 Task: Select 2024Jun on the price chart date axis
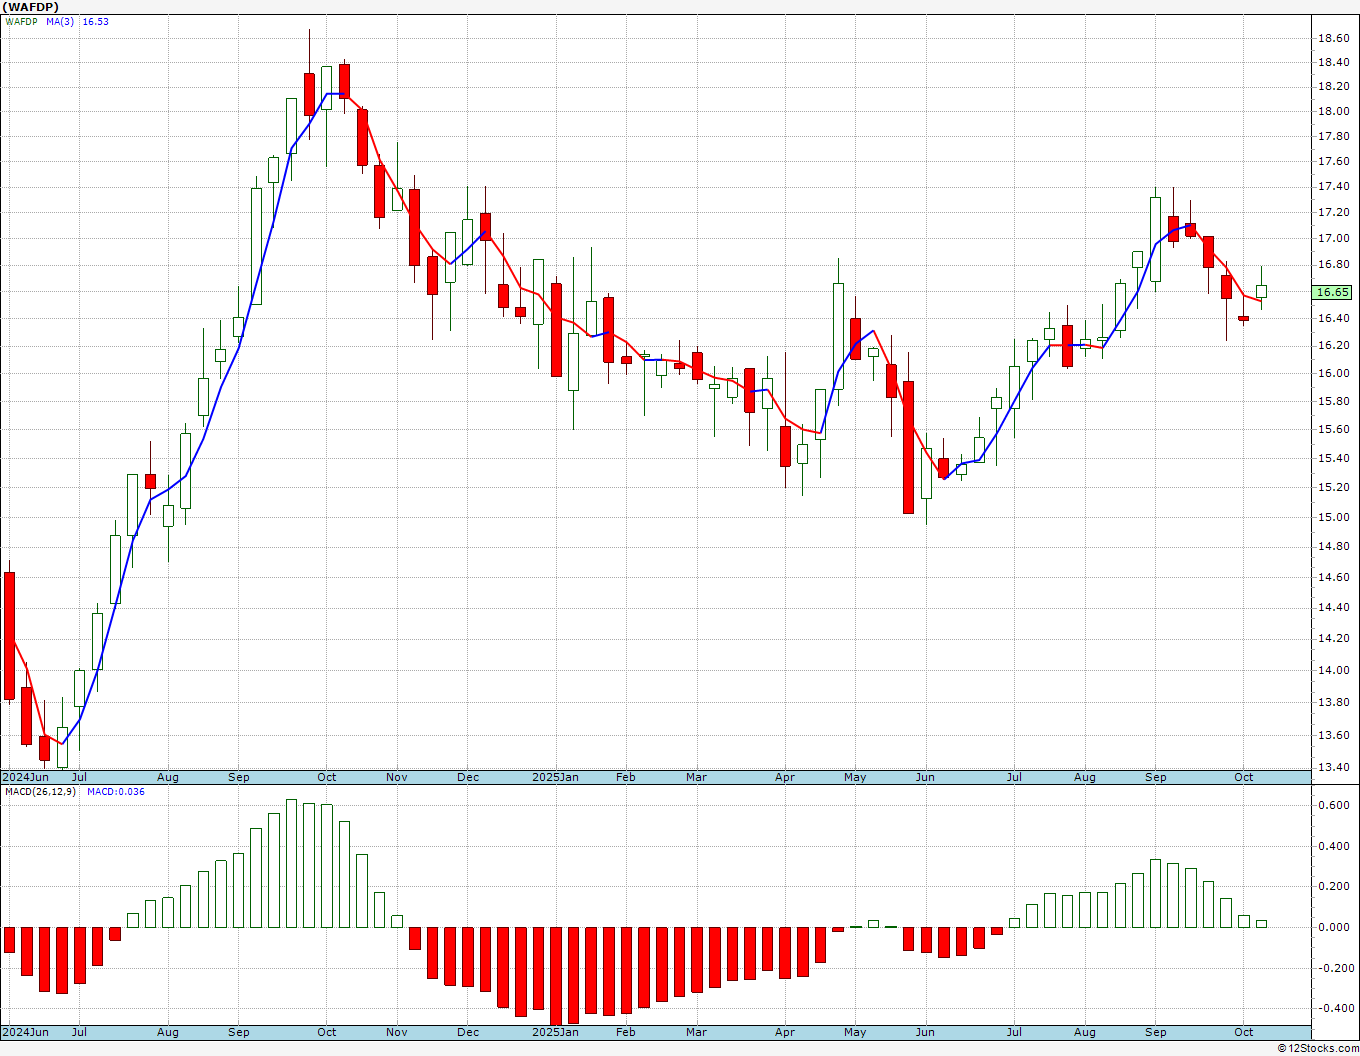click(x=25, y=777)
